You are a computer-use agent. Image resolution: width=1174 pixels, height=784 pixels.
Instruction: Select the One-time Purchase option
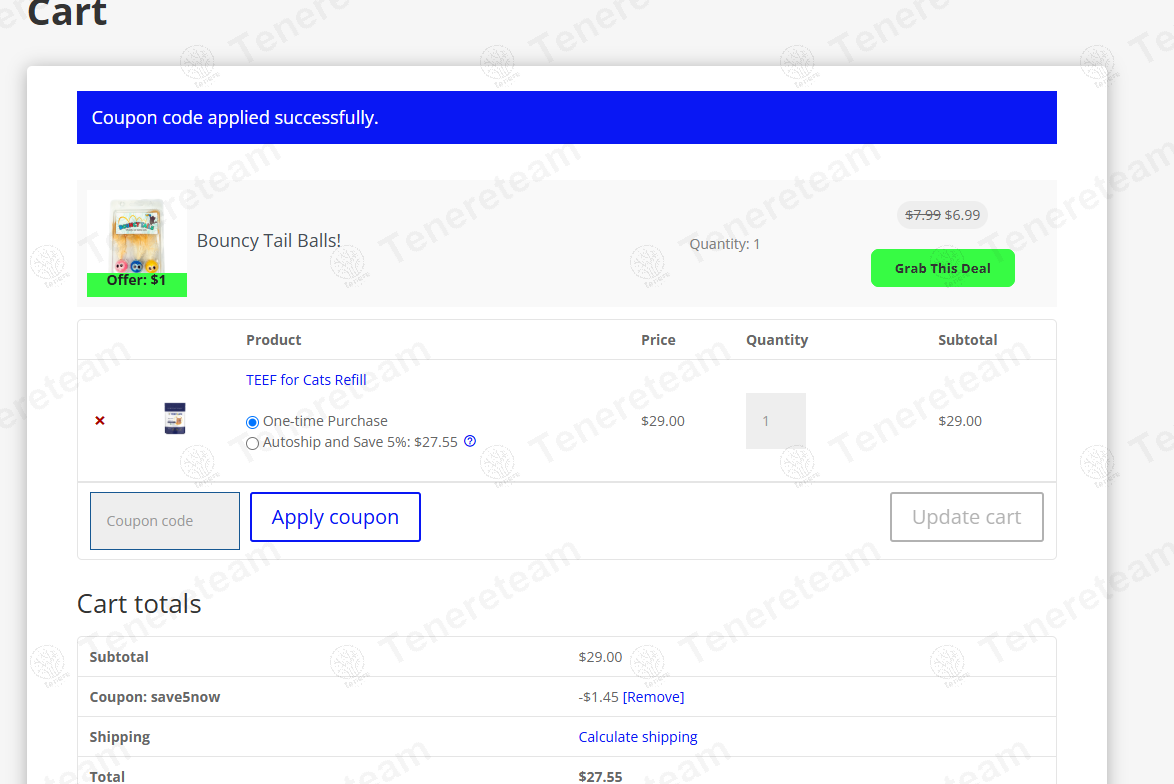pos(252,422)
